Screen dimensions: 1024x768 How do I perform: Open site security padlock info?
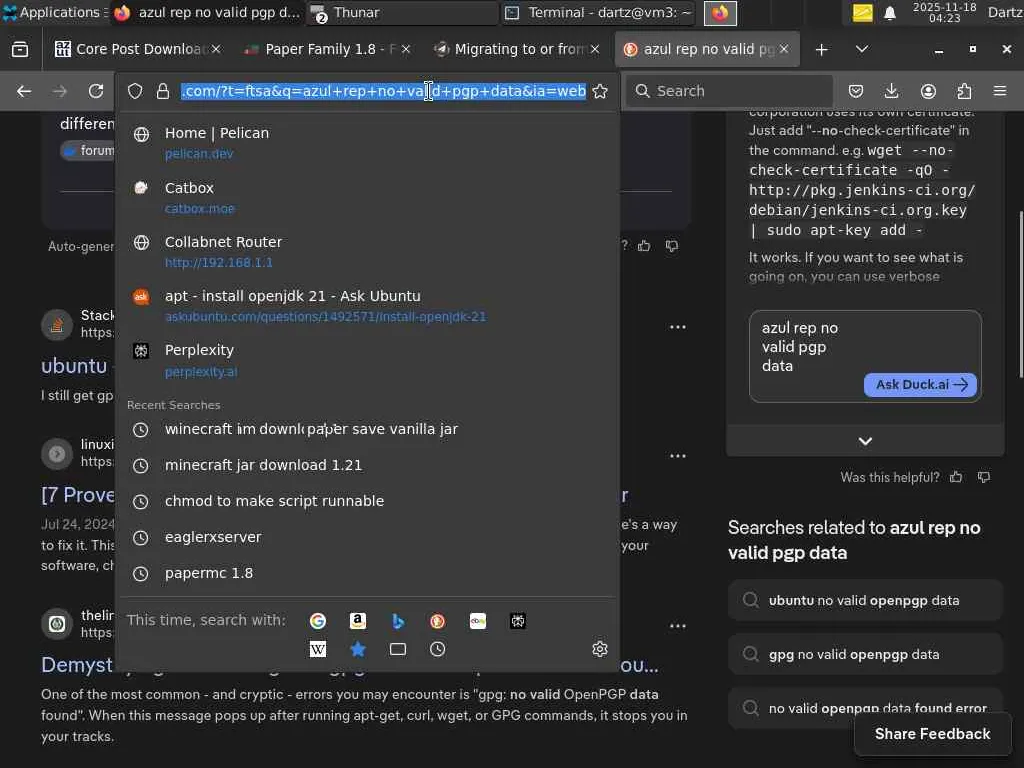coord(163,91)
